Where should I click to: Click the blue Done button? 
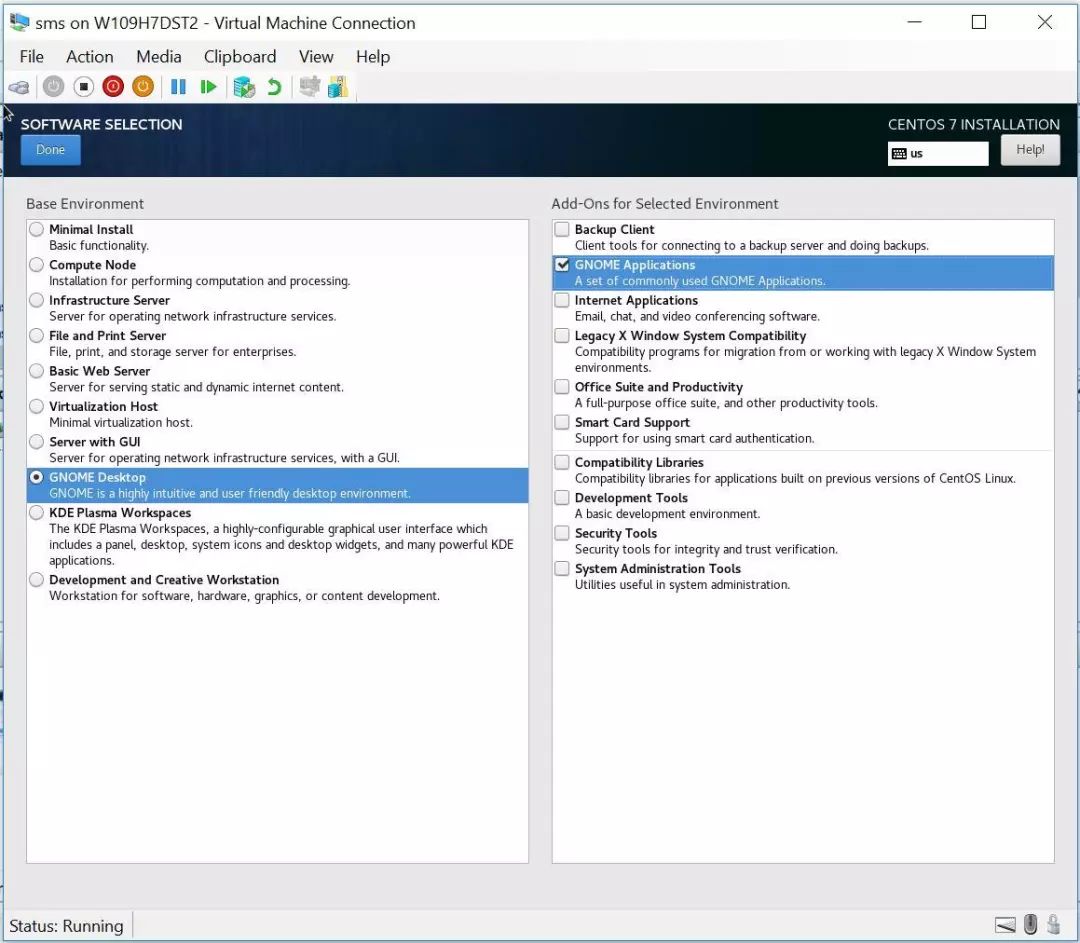click(x=50, y=149)
